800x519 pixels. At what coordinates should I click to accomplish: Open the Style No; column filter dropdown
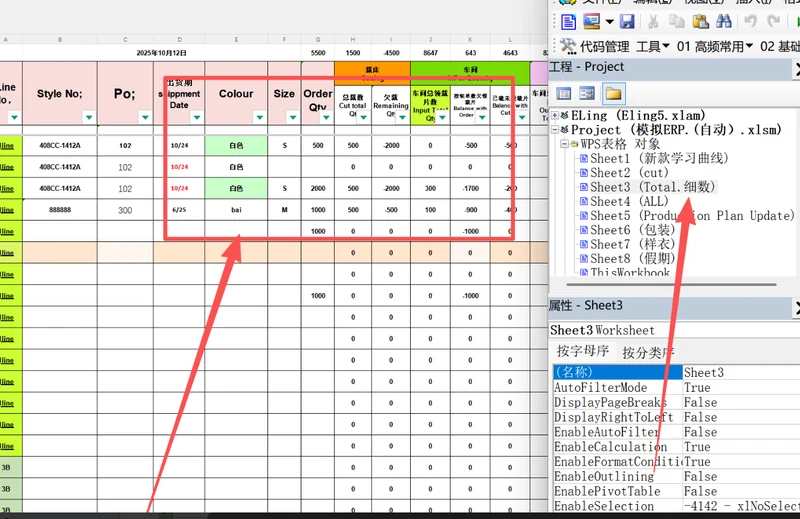point(89,117)
